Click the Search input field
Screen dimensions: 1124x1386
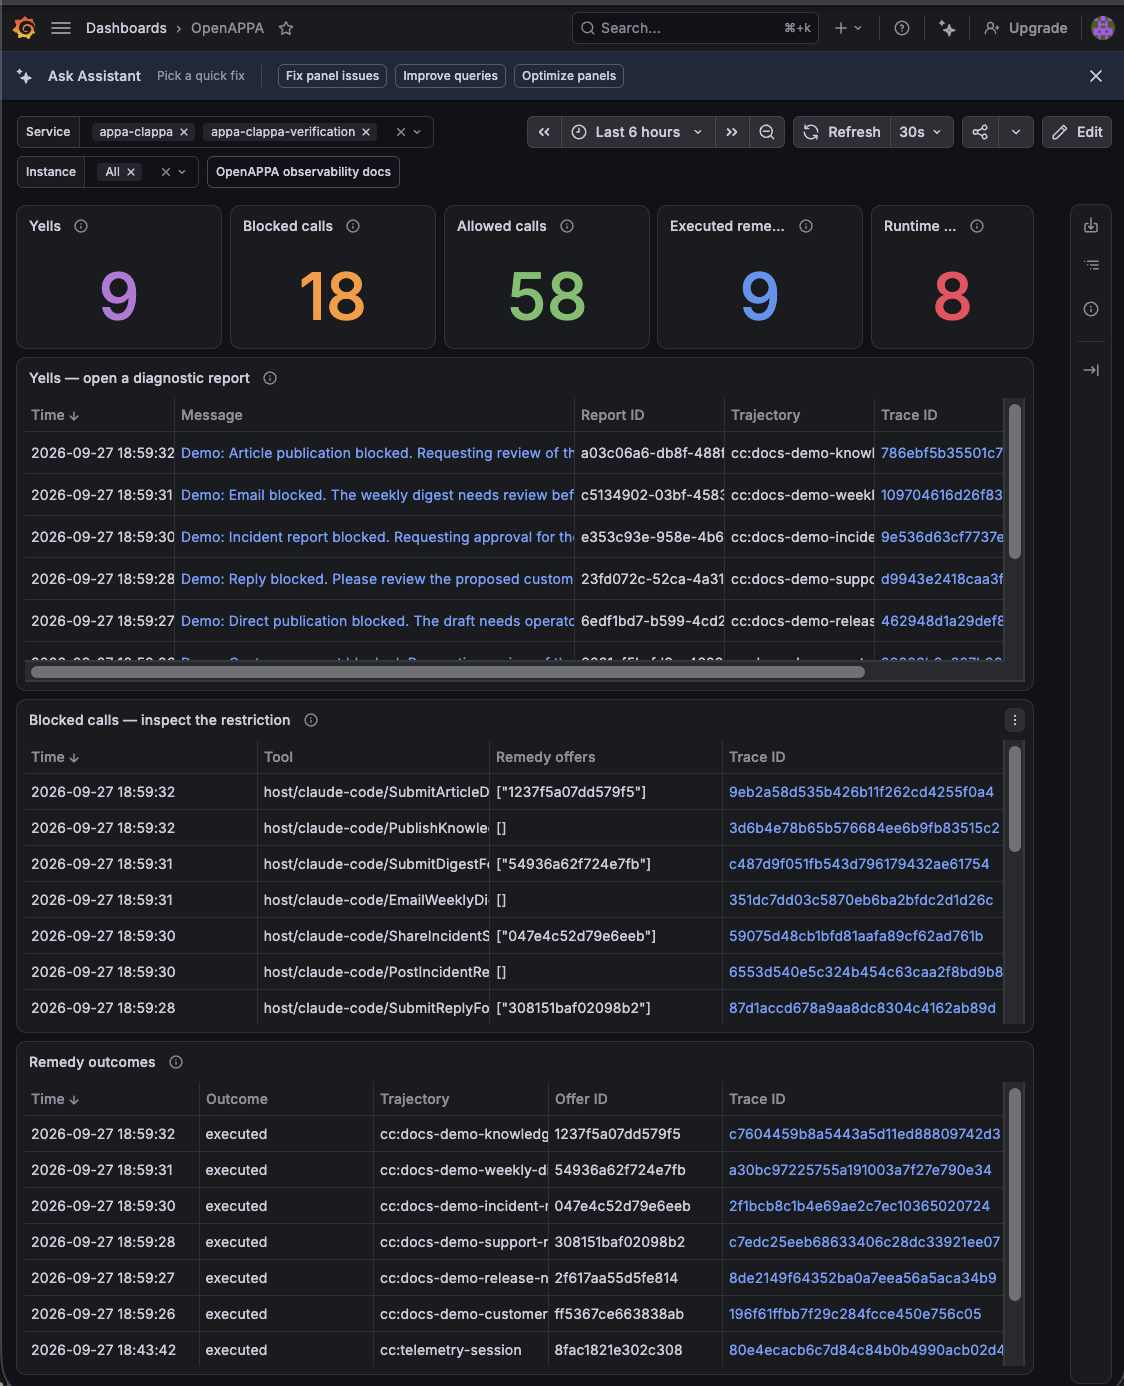point(696,28)
